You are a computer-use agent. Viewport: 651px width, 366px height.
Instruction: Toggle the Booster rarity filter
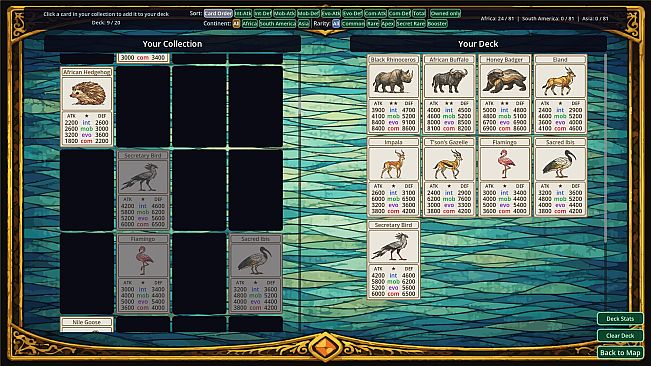(x=437, y=24)
